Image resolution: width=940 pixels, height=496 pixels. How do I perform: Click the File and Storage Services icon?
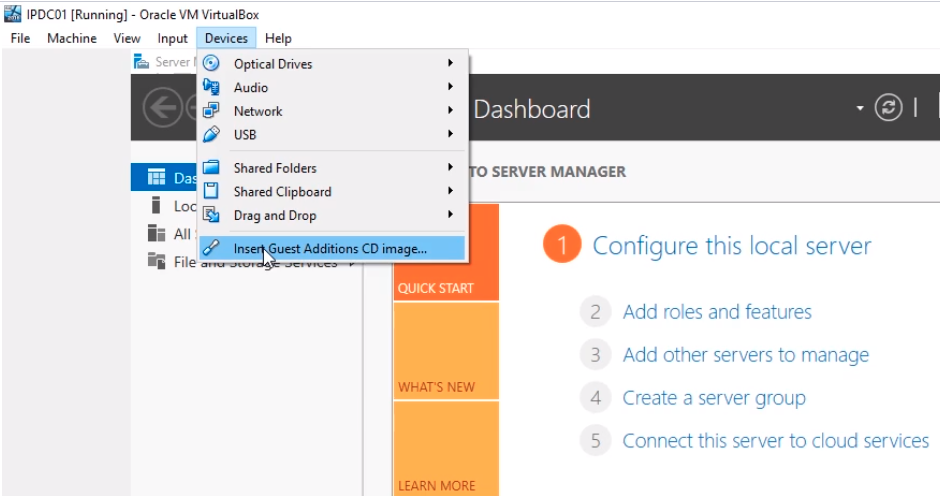(156, 261)
